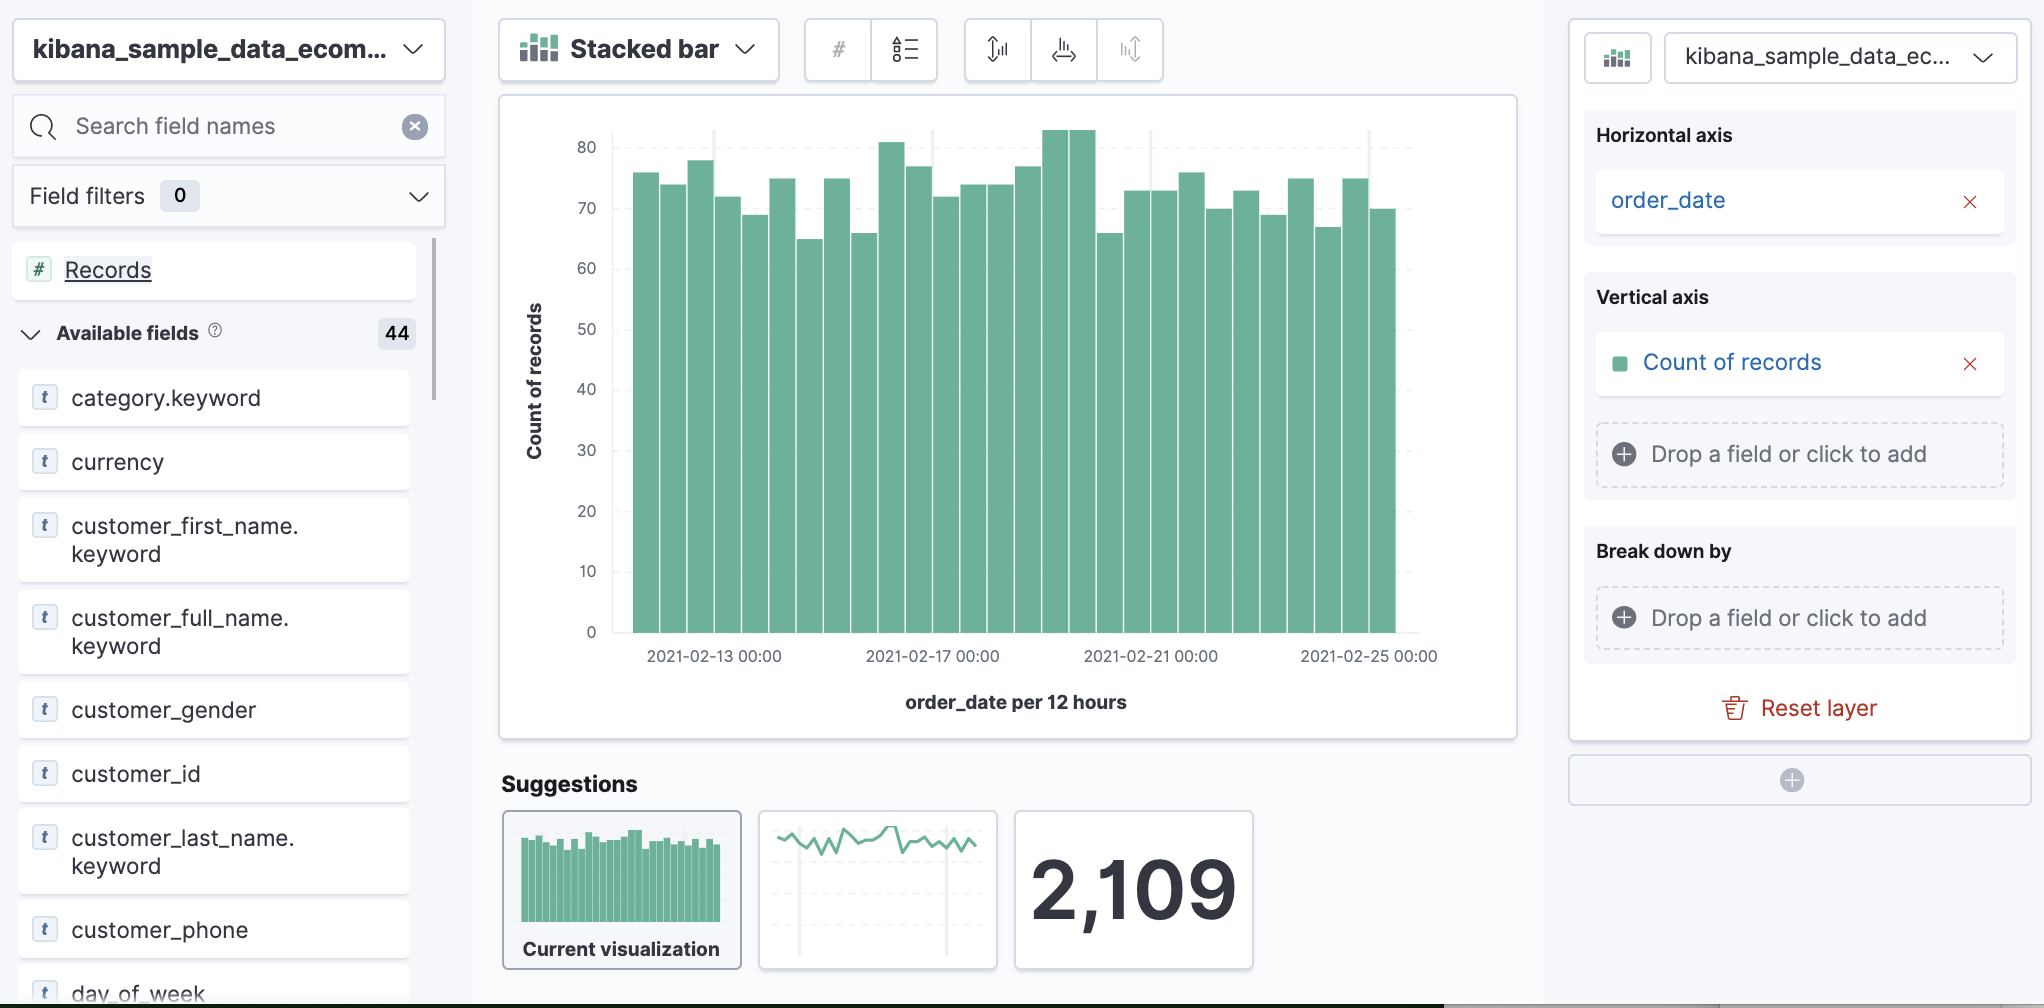Image resolution: width=2044 pixels, height=1008 pixels.
Task: Open bottom axis settings icon
Action: click(x=1063, y=50)
